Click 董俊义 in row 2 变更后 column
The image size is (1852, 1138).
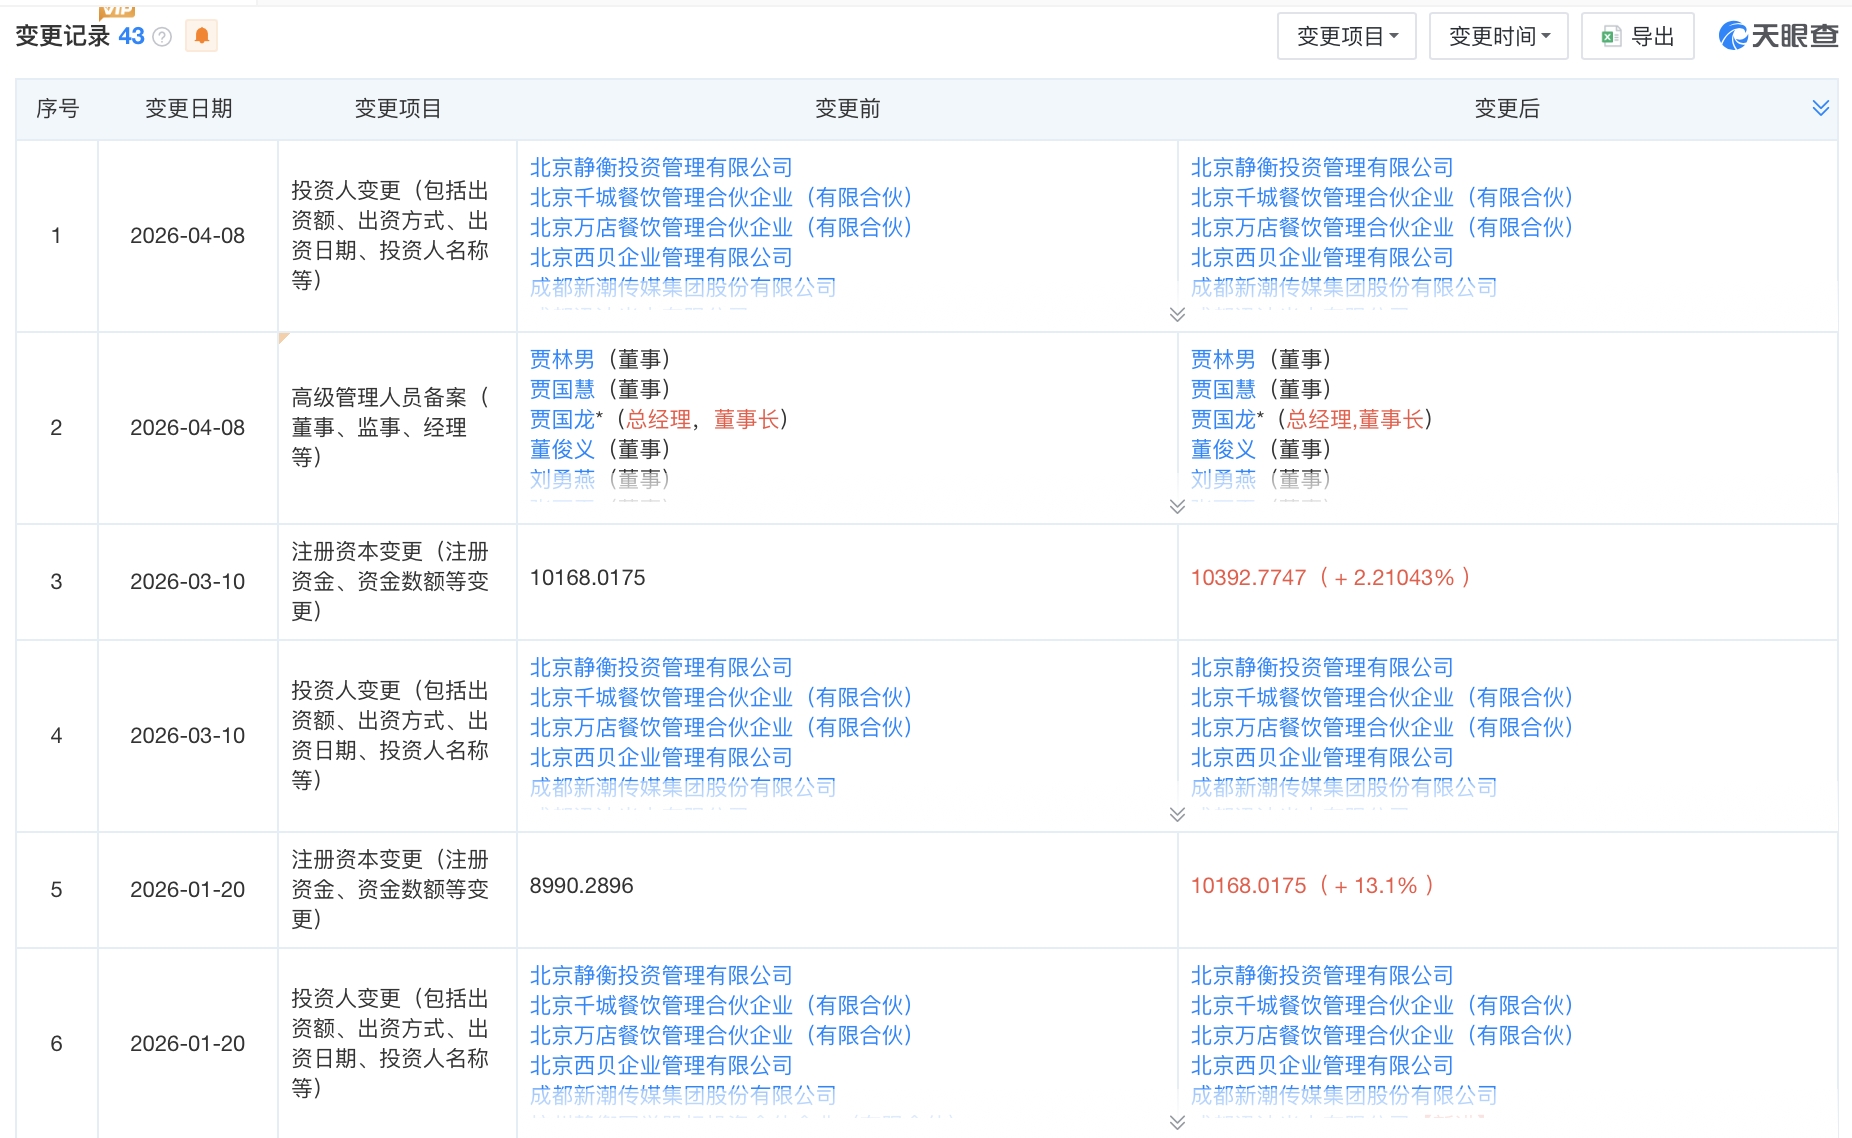pyautogui.click(x=1223, y=449)
